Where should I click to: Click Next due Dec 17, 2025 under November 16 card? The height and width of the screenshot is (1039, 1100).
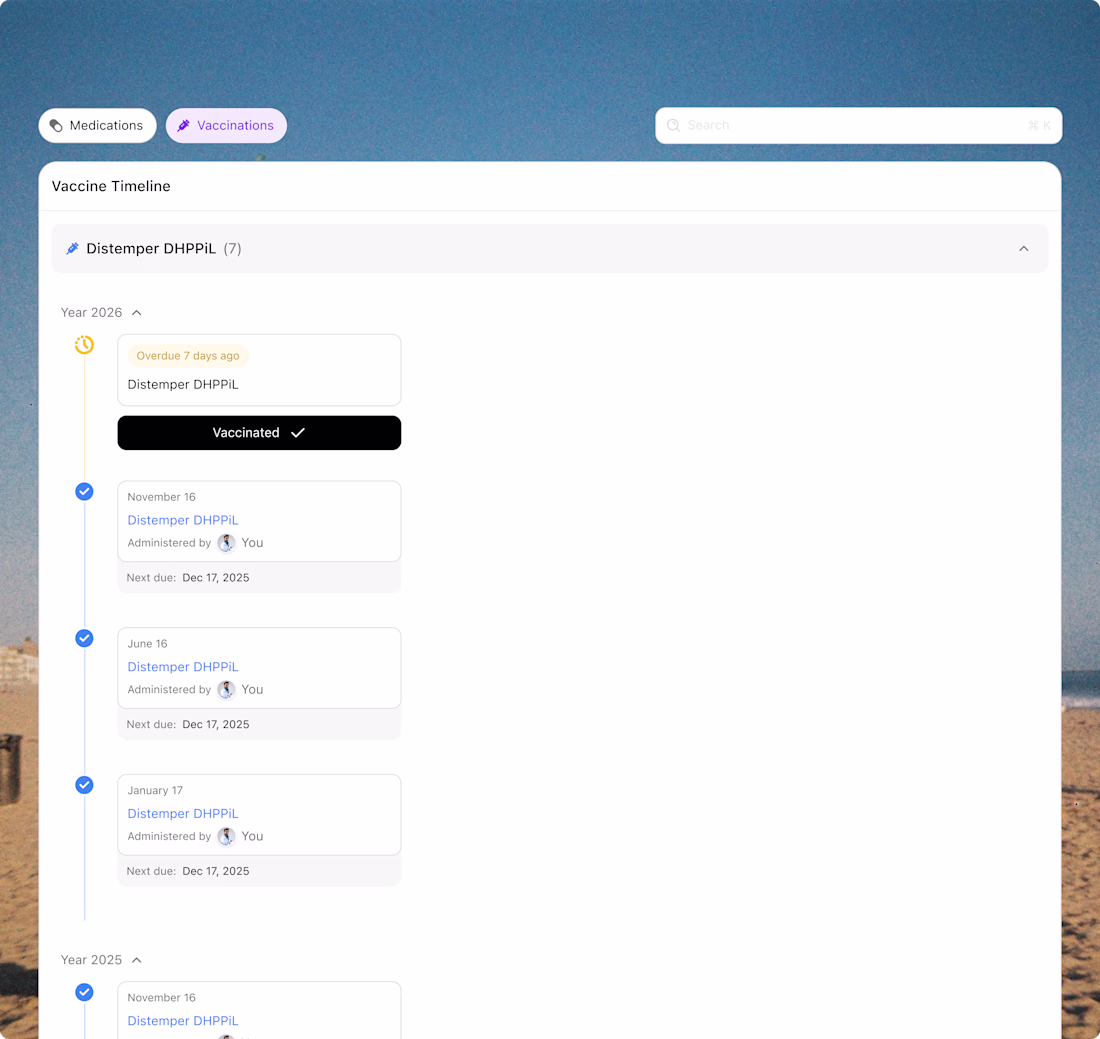tap(188, 577)
